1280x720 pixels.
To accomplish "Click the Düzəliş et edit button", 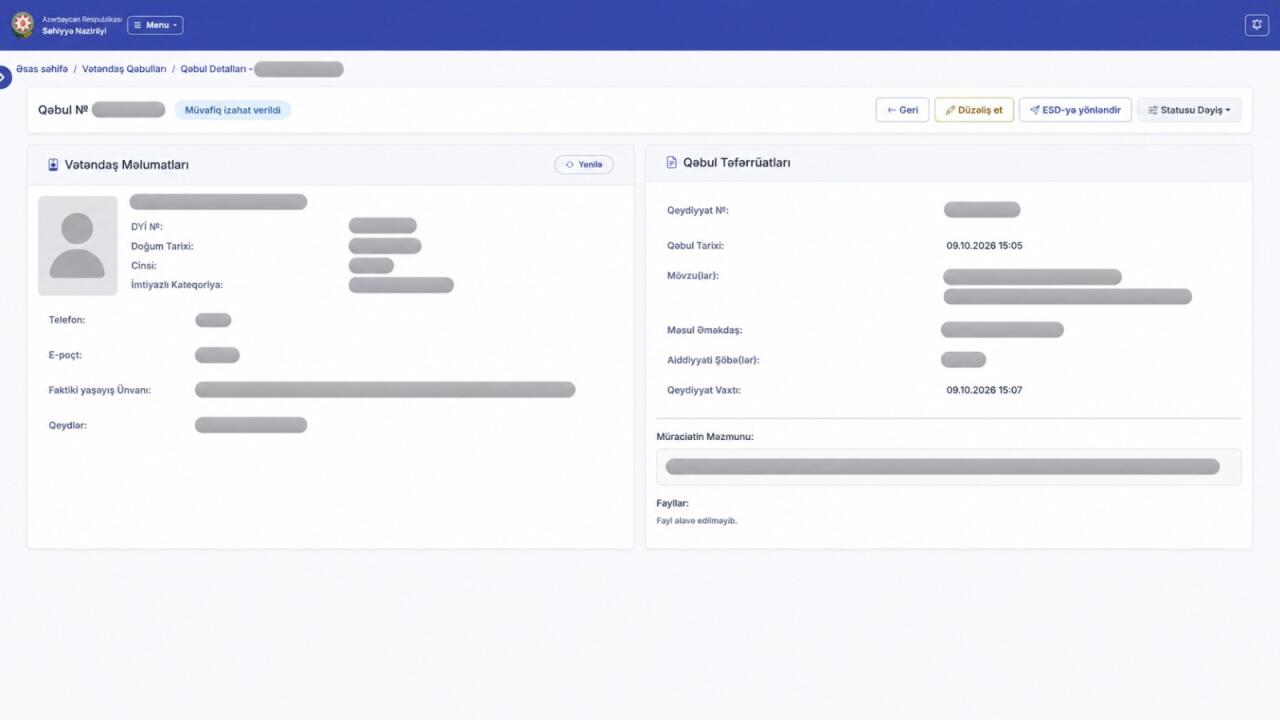I will click(974, 110).
